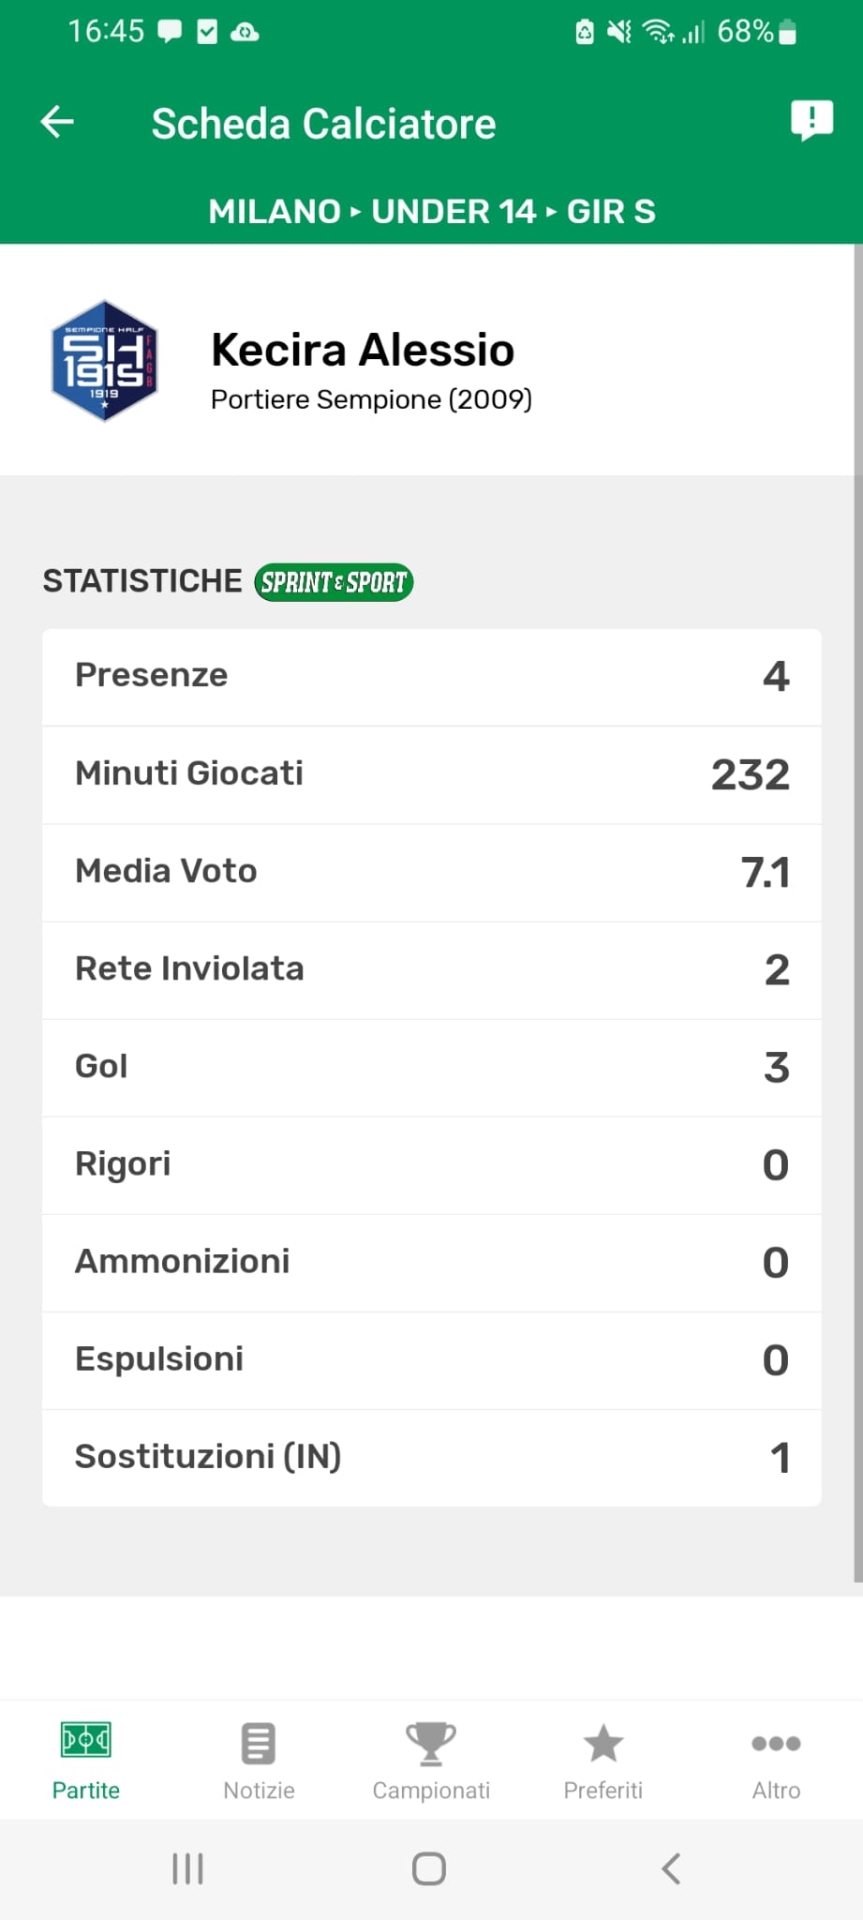Screen dimensions: 863x1920
Task: Tap the Android home button
Action: click(x=429, y=1868)
